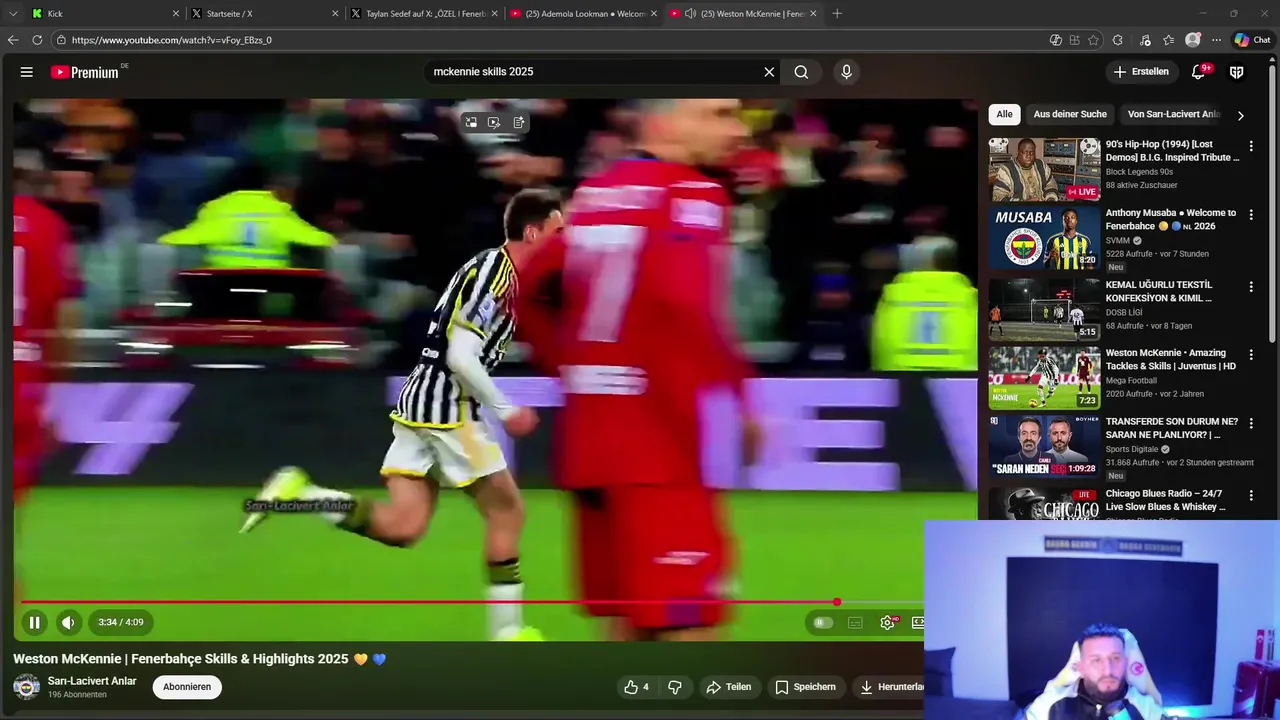Open the YouTube hamburger guide menu
The width and height of the screenshot is (1280, 720).
point(27,72)
